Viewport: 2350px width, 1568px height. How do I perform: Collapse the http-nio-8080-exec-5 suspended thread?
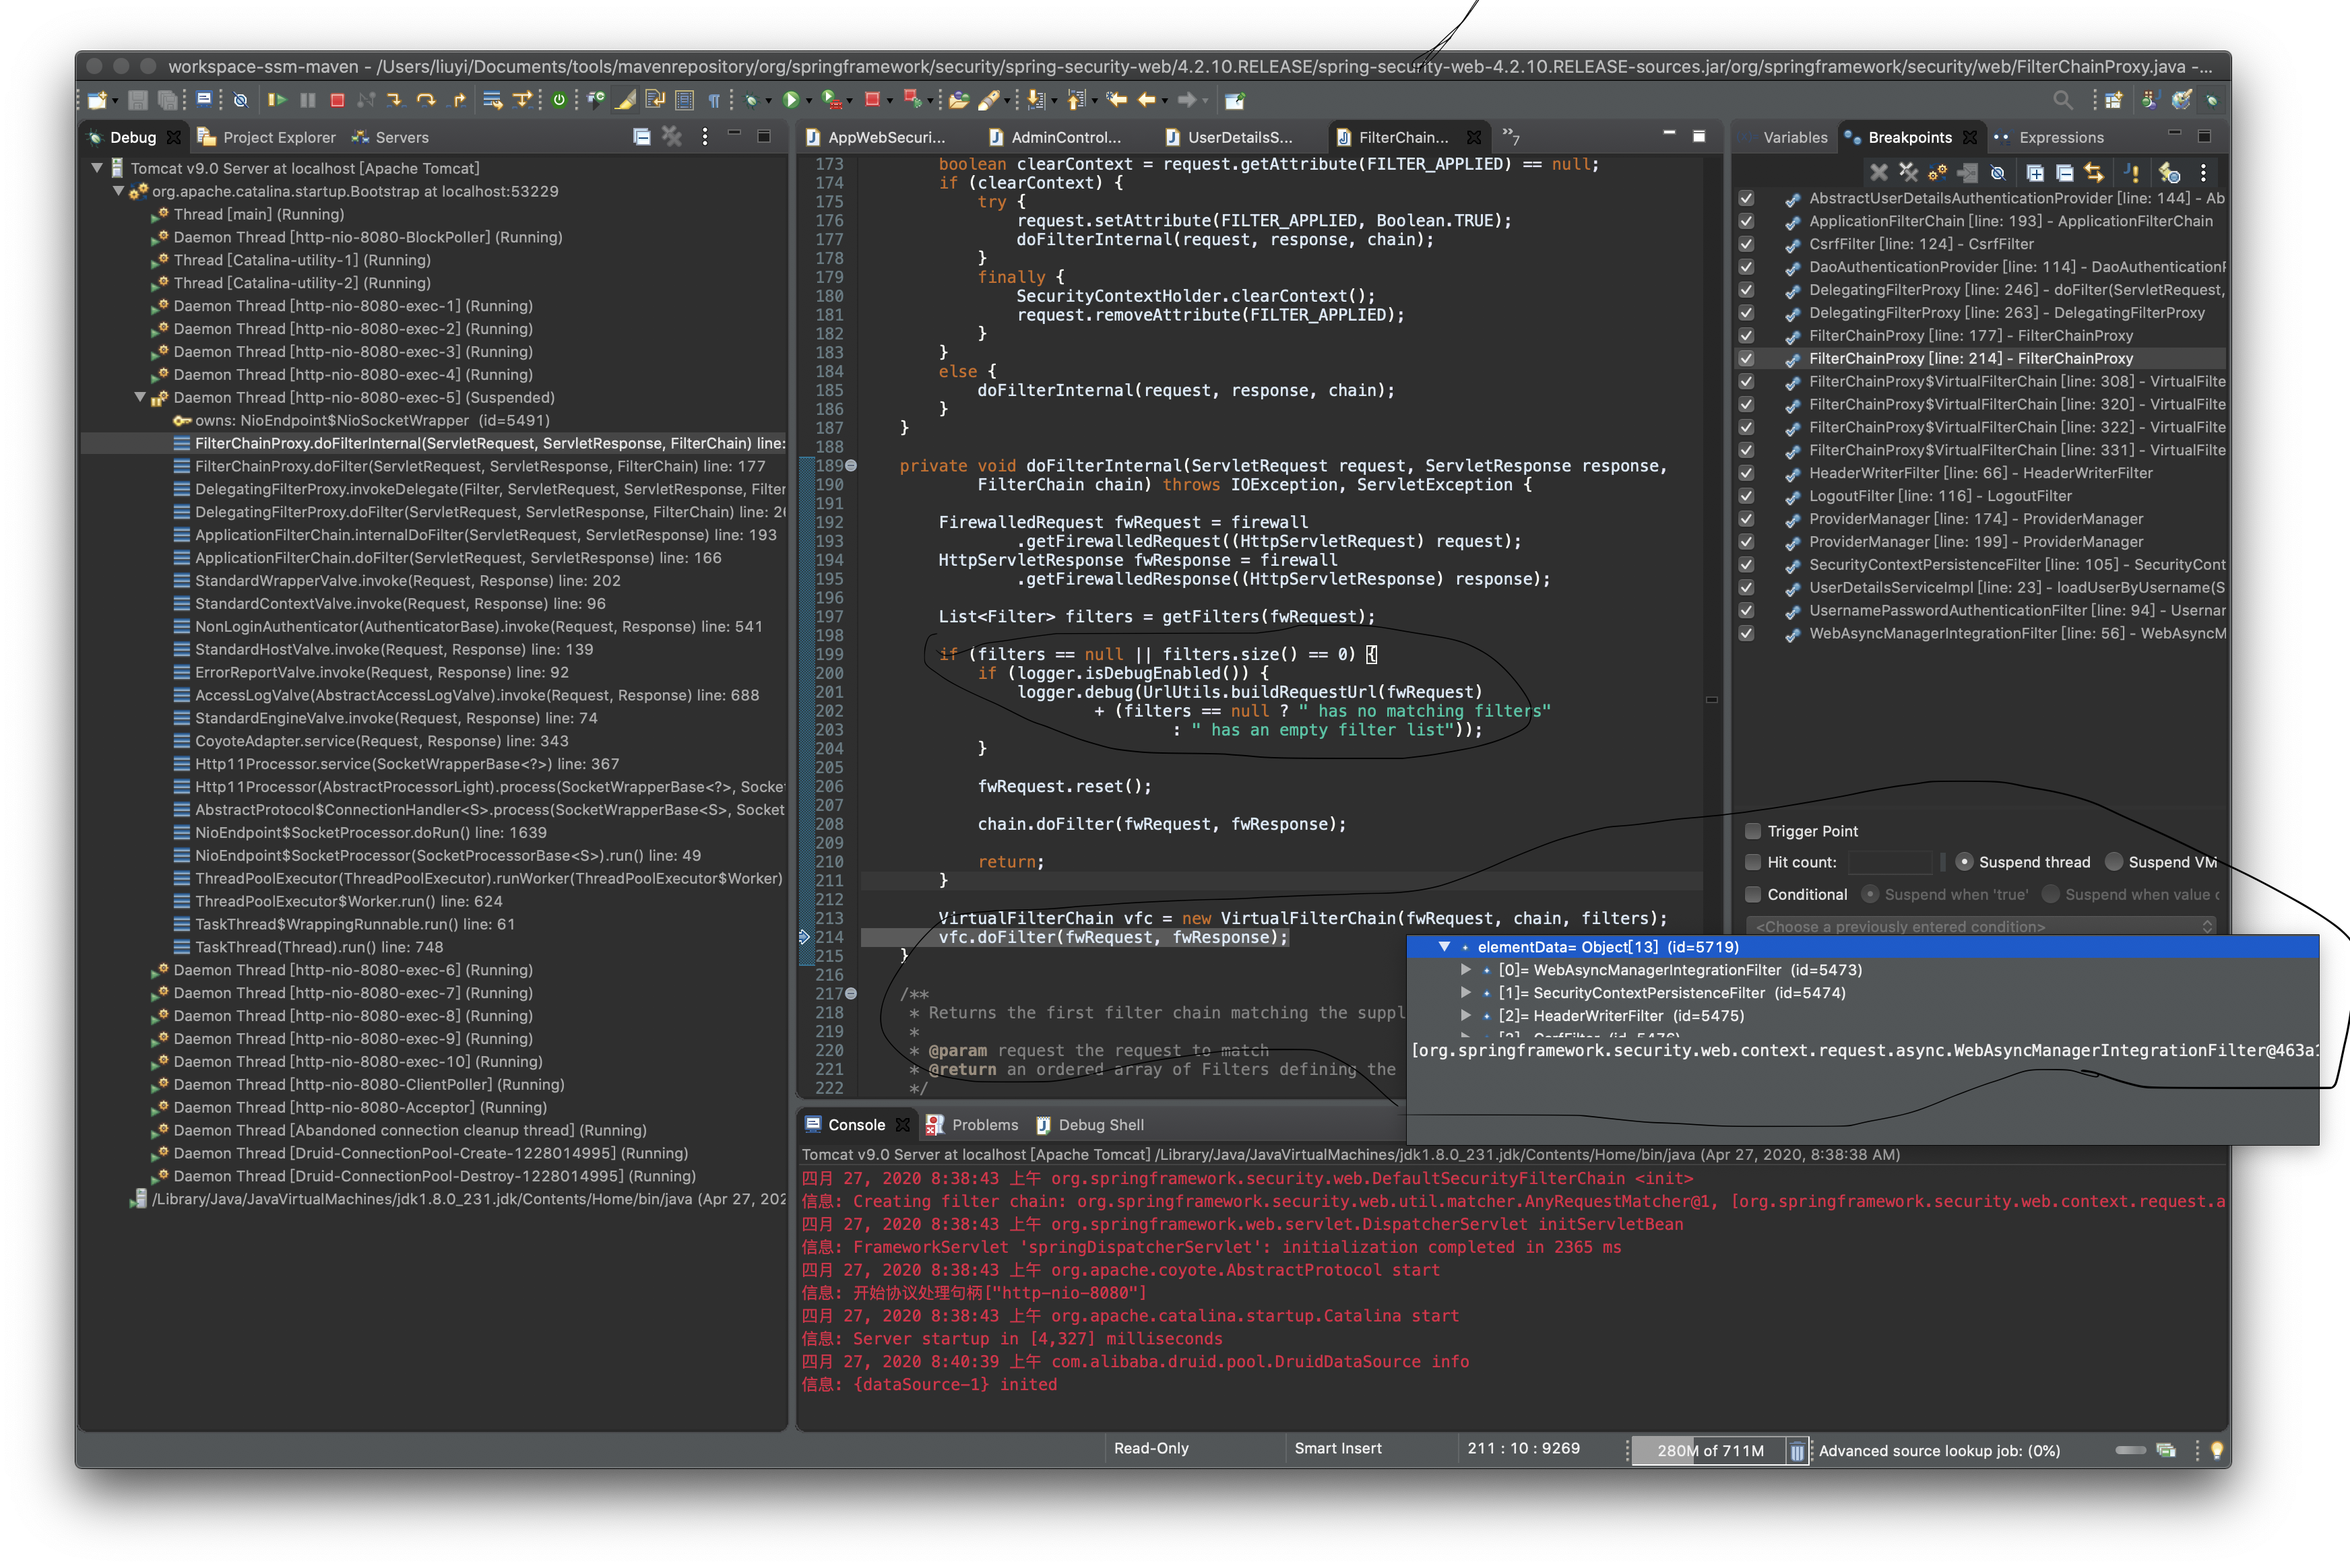140,398
